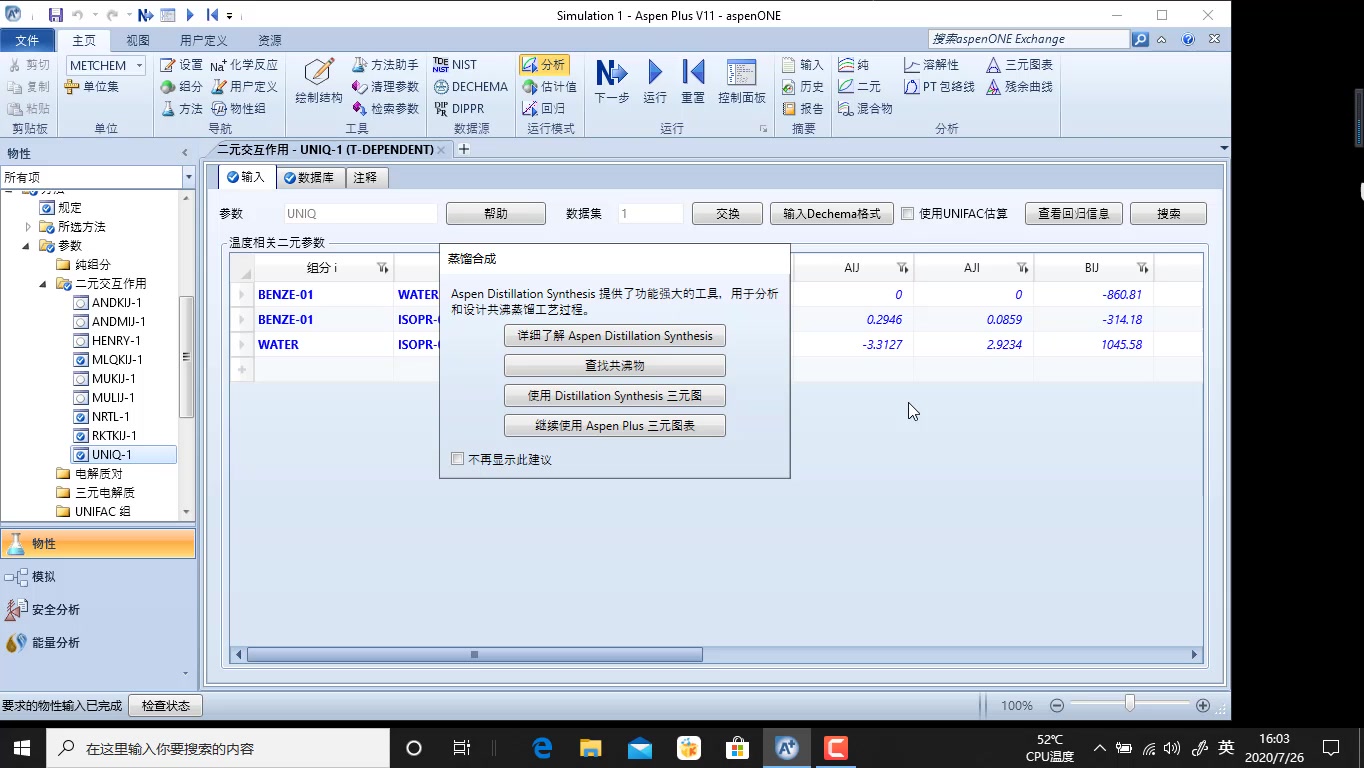The height and width of the screenshot is (768, 1364).
Task: Click the 检查状态 button
Action: [x=166, y=706]
